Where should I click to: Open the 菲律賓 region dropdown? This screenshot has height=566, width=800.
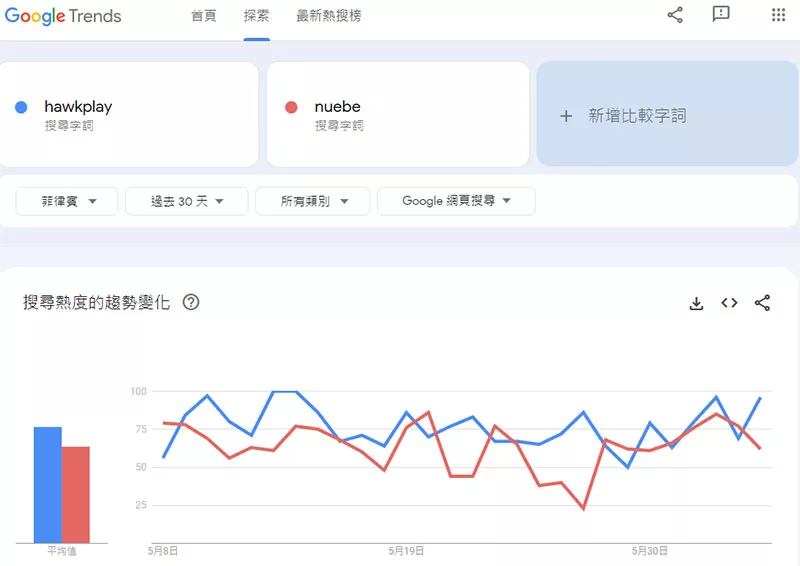point(67,201)
